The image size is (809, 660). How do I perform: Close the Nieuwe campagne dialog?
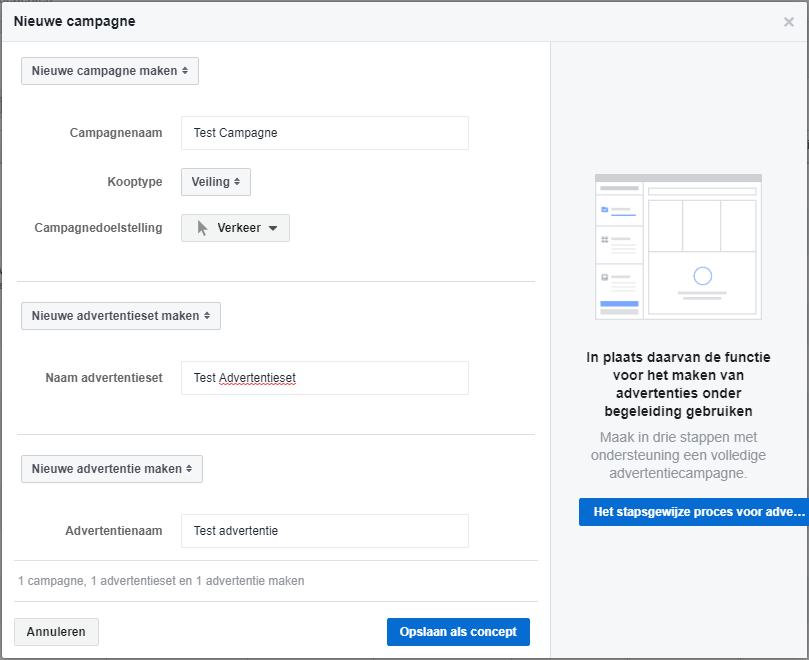[788, 22]
